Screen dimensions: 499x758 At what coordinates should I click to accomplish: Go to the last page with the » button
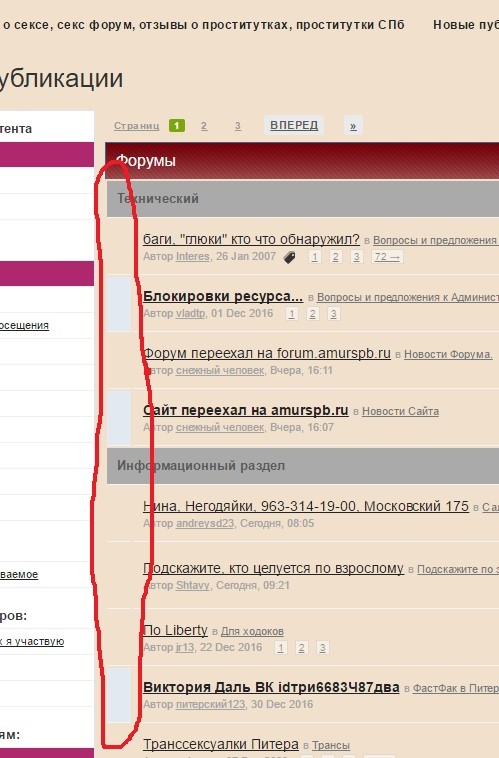click(x=353, y=126)
